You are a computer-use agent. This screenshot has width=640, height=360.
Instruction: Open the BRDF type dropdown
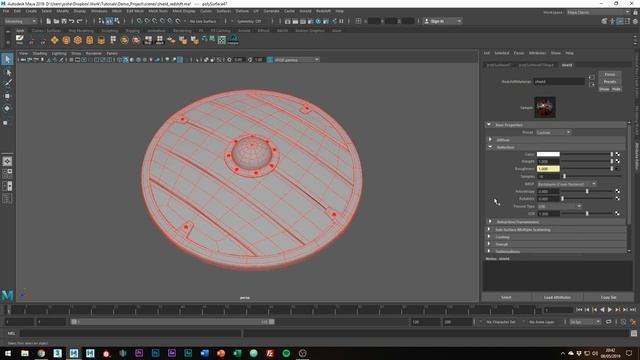point(567,184)
